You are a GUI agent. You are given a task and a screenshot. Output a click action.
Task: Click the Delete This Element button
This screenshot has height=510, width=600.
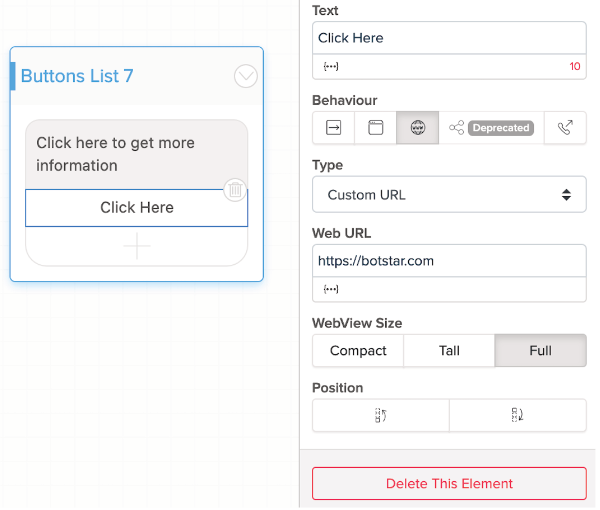[449, 484]
